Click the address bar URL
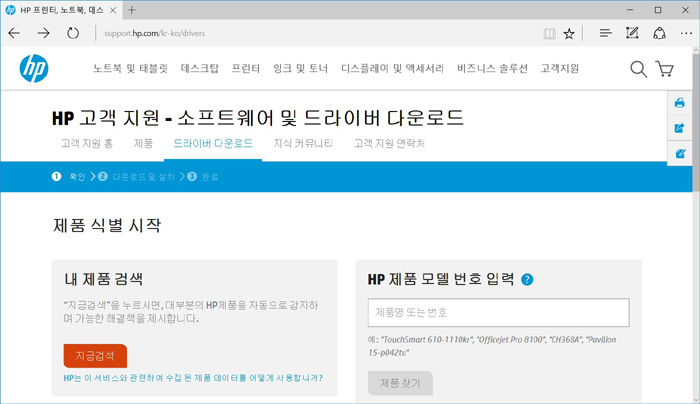This screenshot has width=700, height=404. coord(154,33)
